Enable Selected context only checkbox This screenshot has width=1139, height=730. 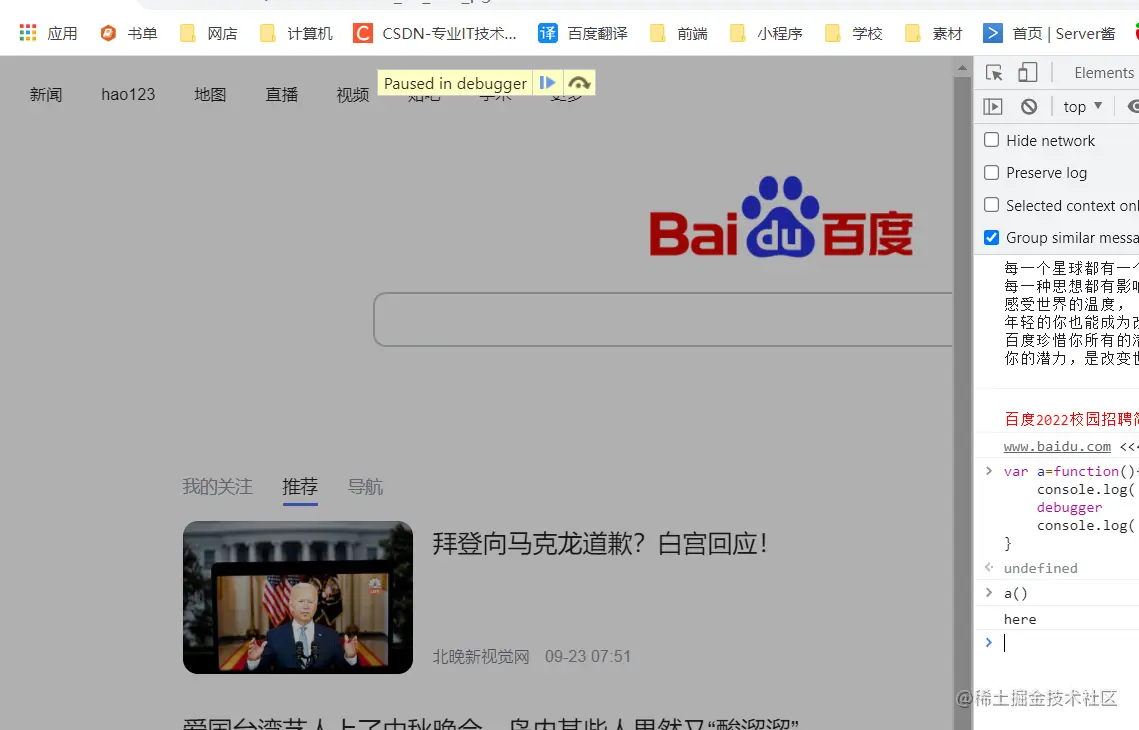coord(992,204)
